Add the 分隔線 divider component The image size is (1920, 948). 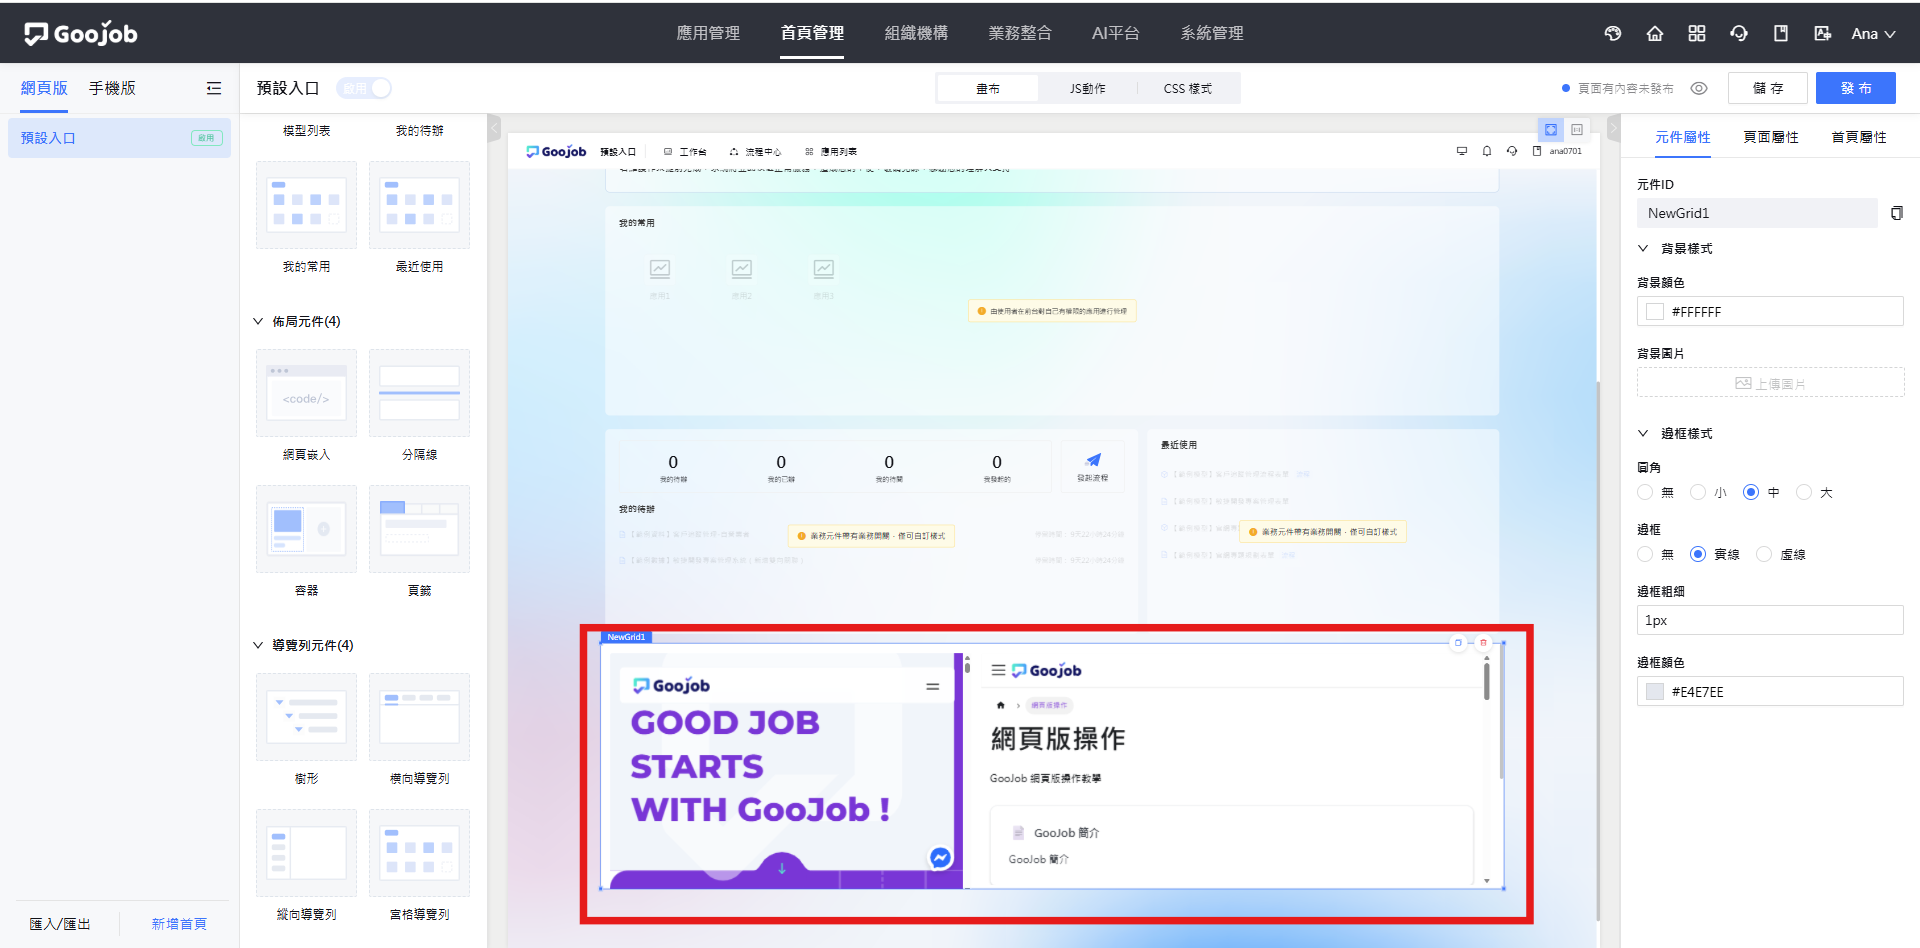[419, 393]
